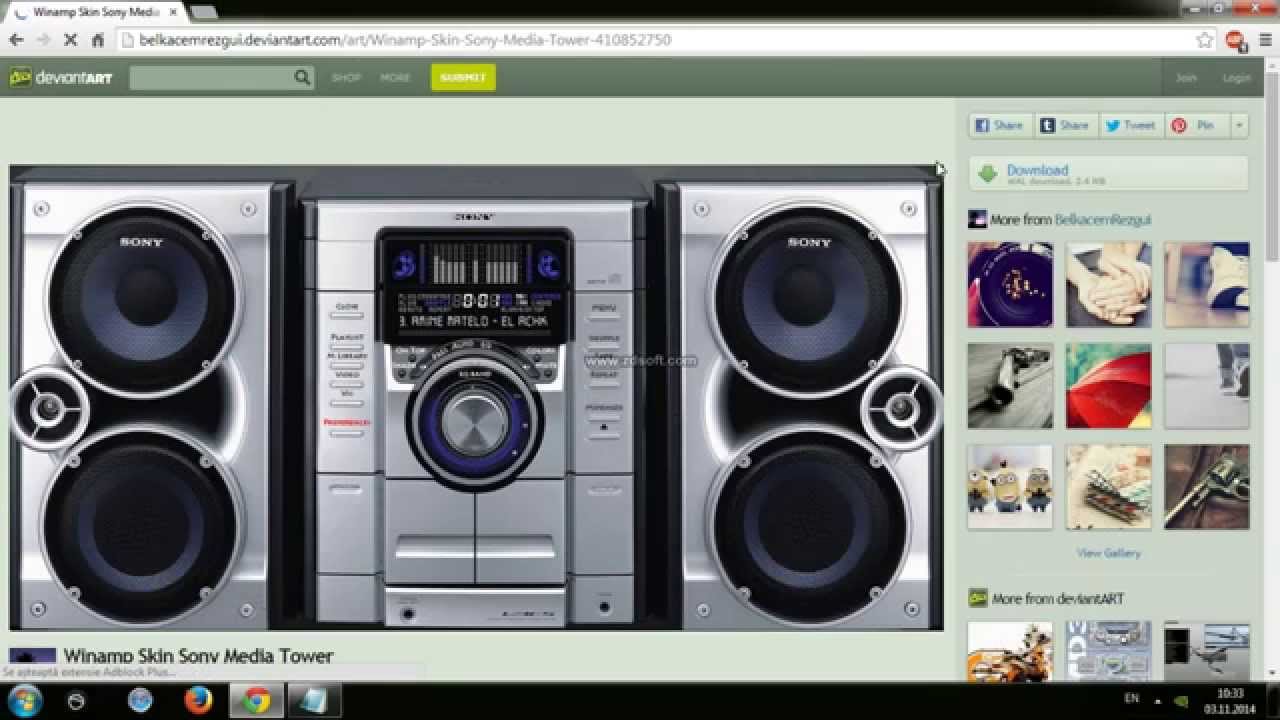Click the Chrome taskbar icon
Screen dimensions: 1280x720
click(x=256, y=701)
